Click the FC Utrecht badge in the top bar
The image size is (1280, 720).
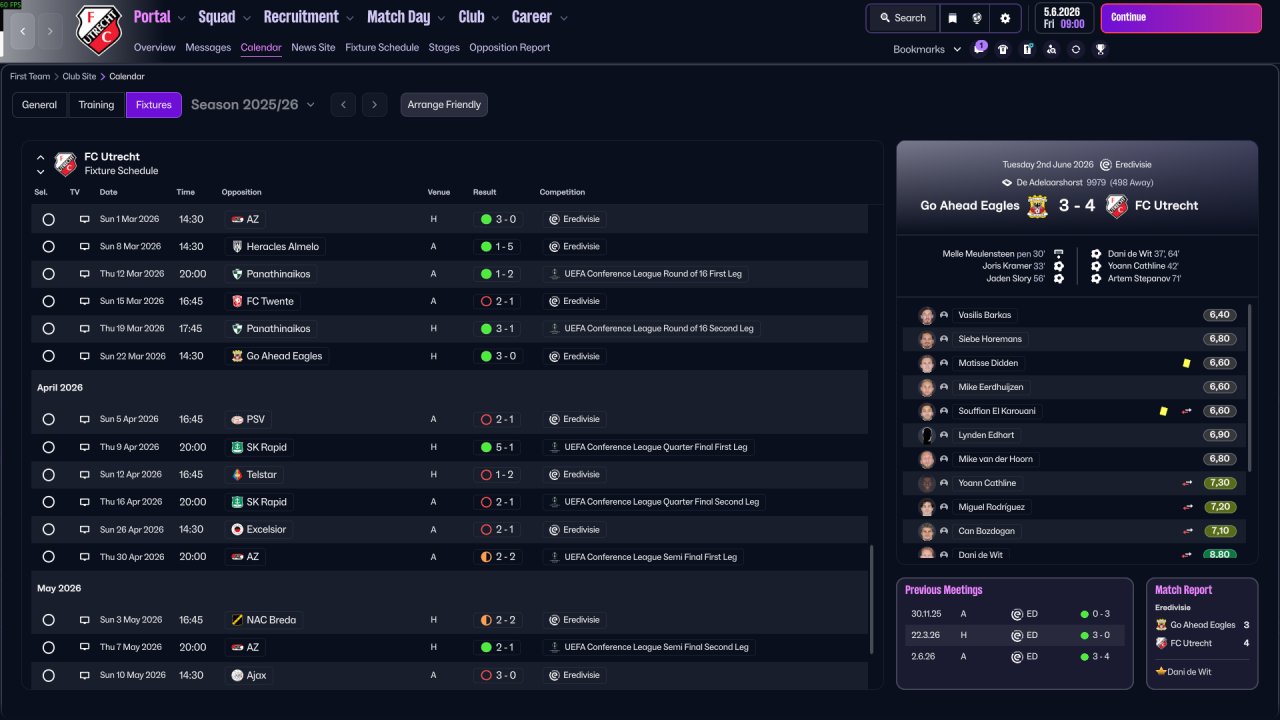[x=99, y=30]
